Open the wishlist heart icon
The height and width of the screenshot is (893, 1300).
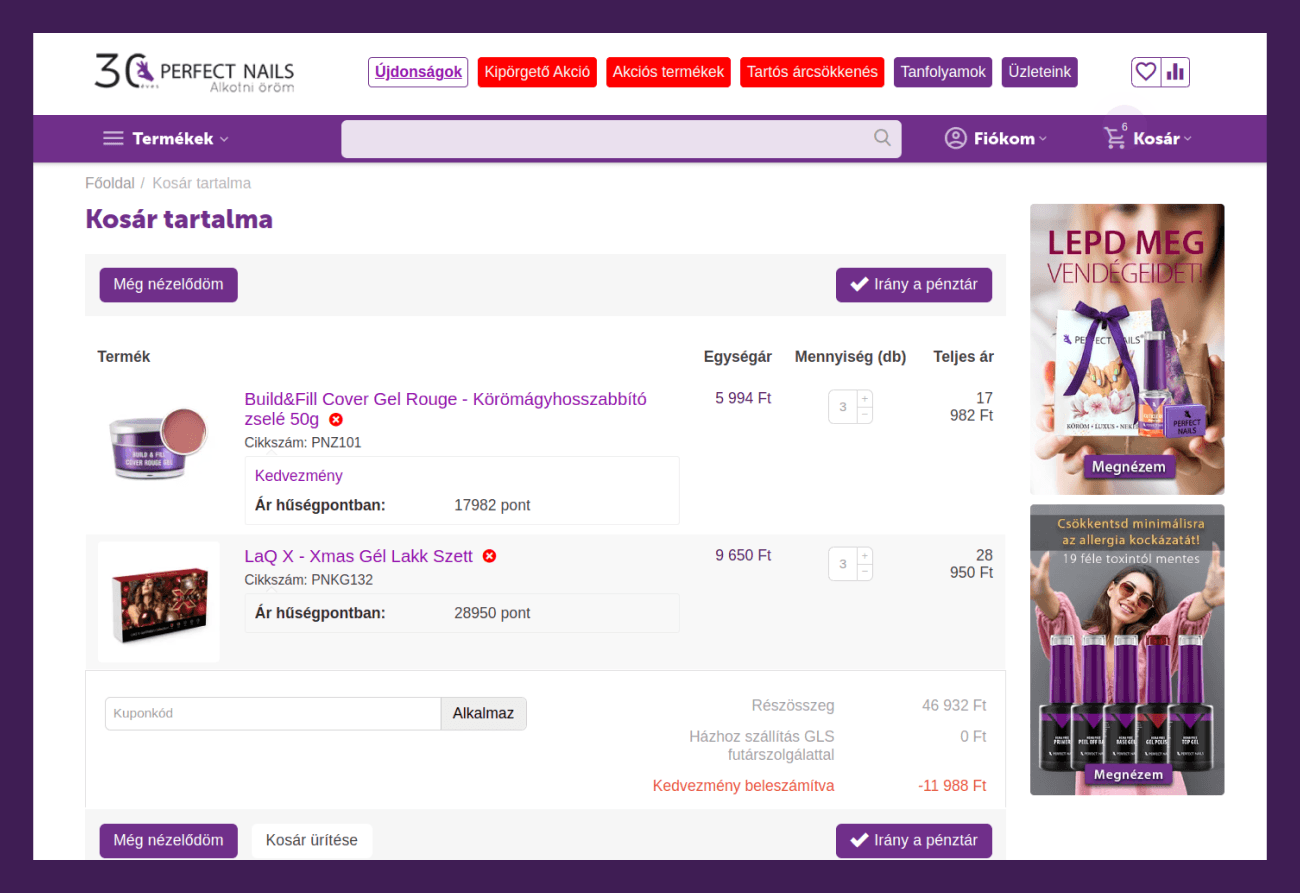(1146, 72)
